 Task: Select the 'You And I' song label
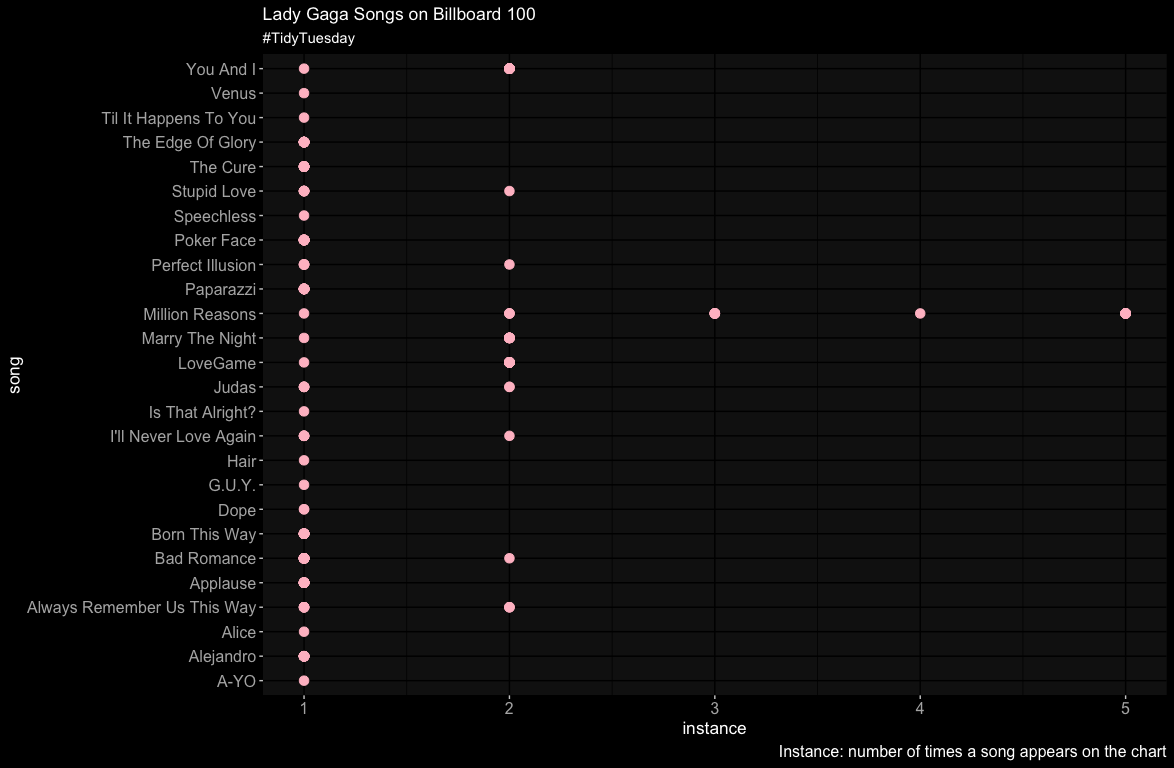click(x=221, y=69)
